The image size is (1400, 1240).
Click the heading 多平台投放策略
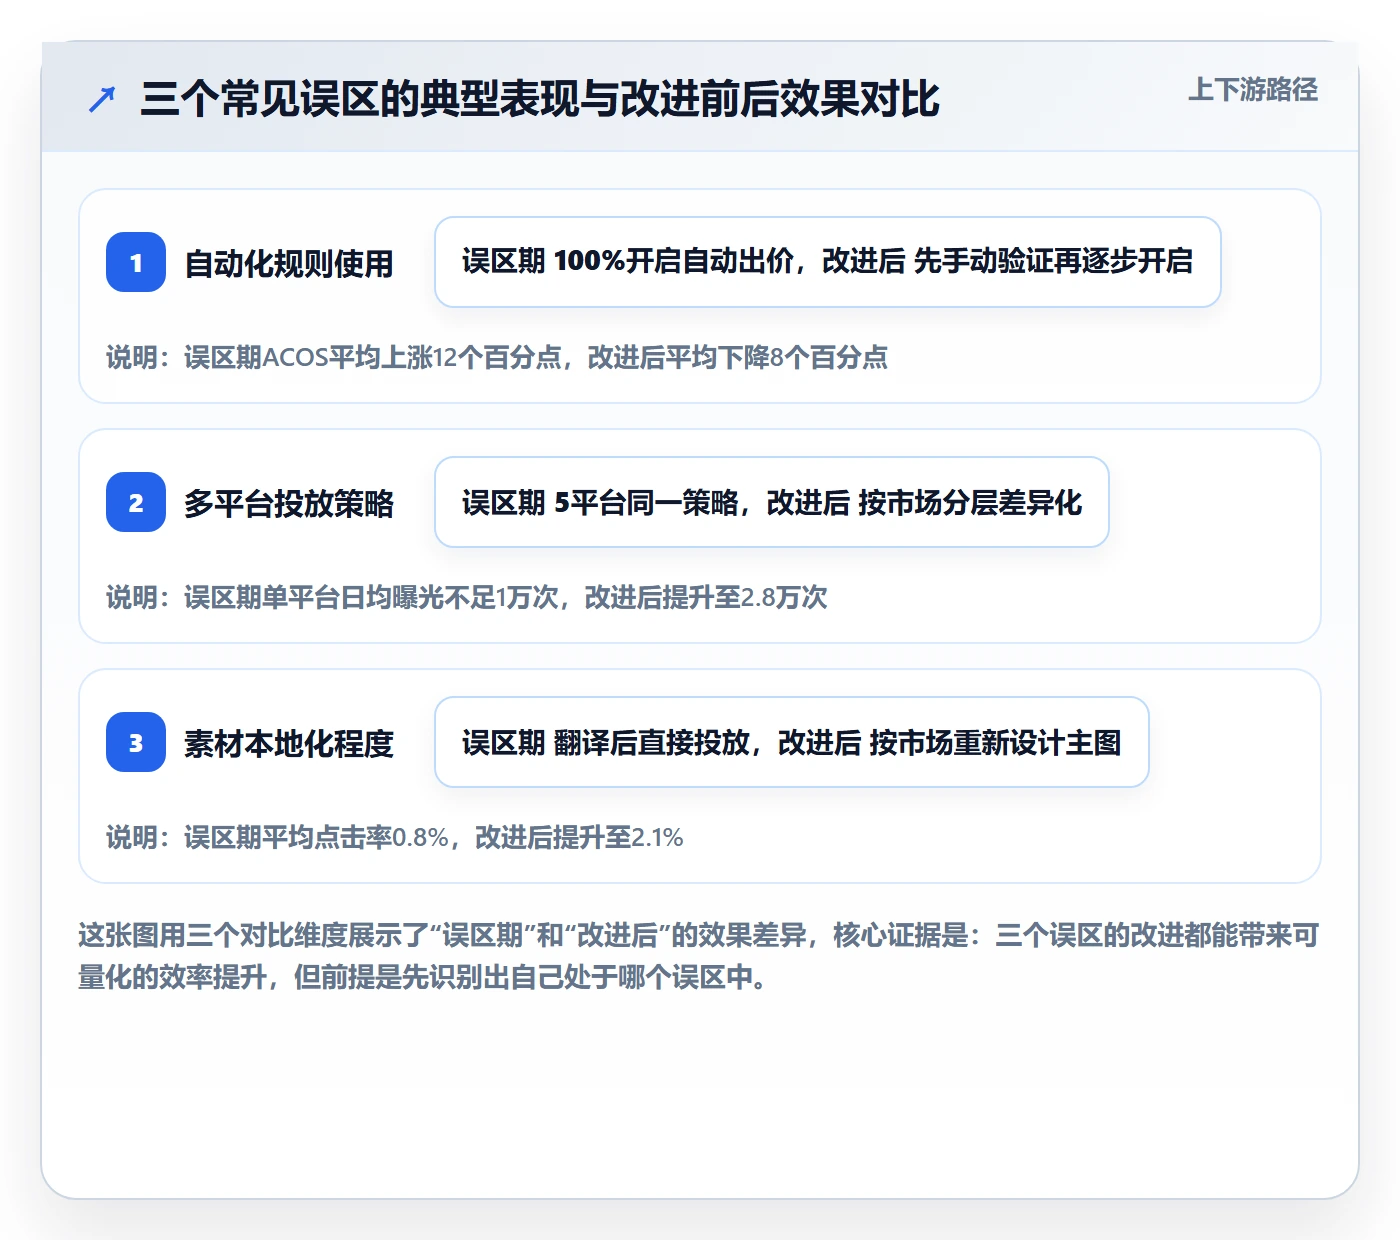pyautogui.click(x=289, y=504)
